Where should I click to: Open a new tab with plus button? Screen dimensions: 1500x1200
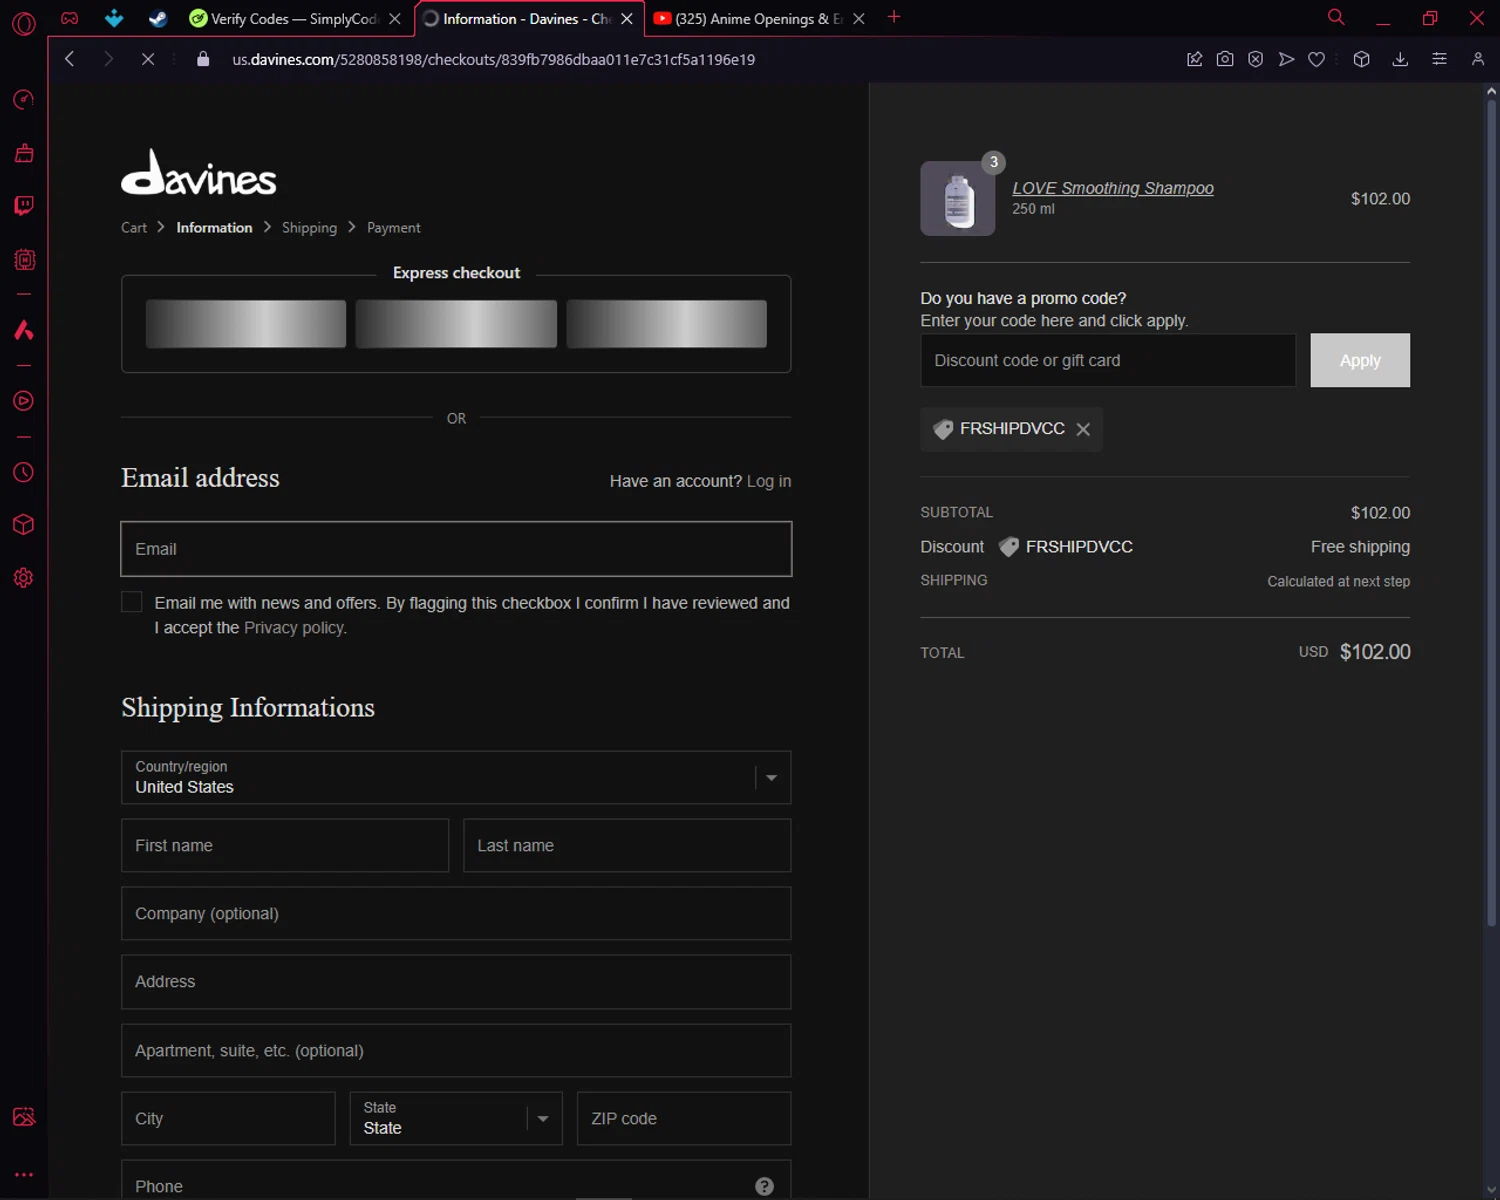coord(894,17)
